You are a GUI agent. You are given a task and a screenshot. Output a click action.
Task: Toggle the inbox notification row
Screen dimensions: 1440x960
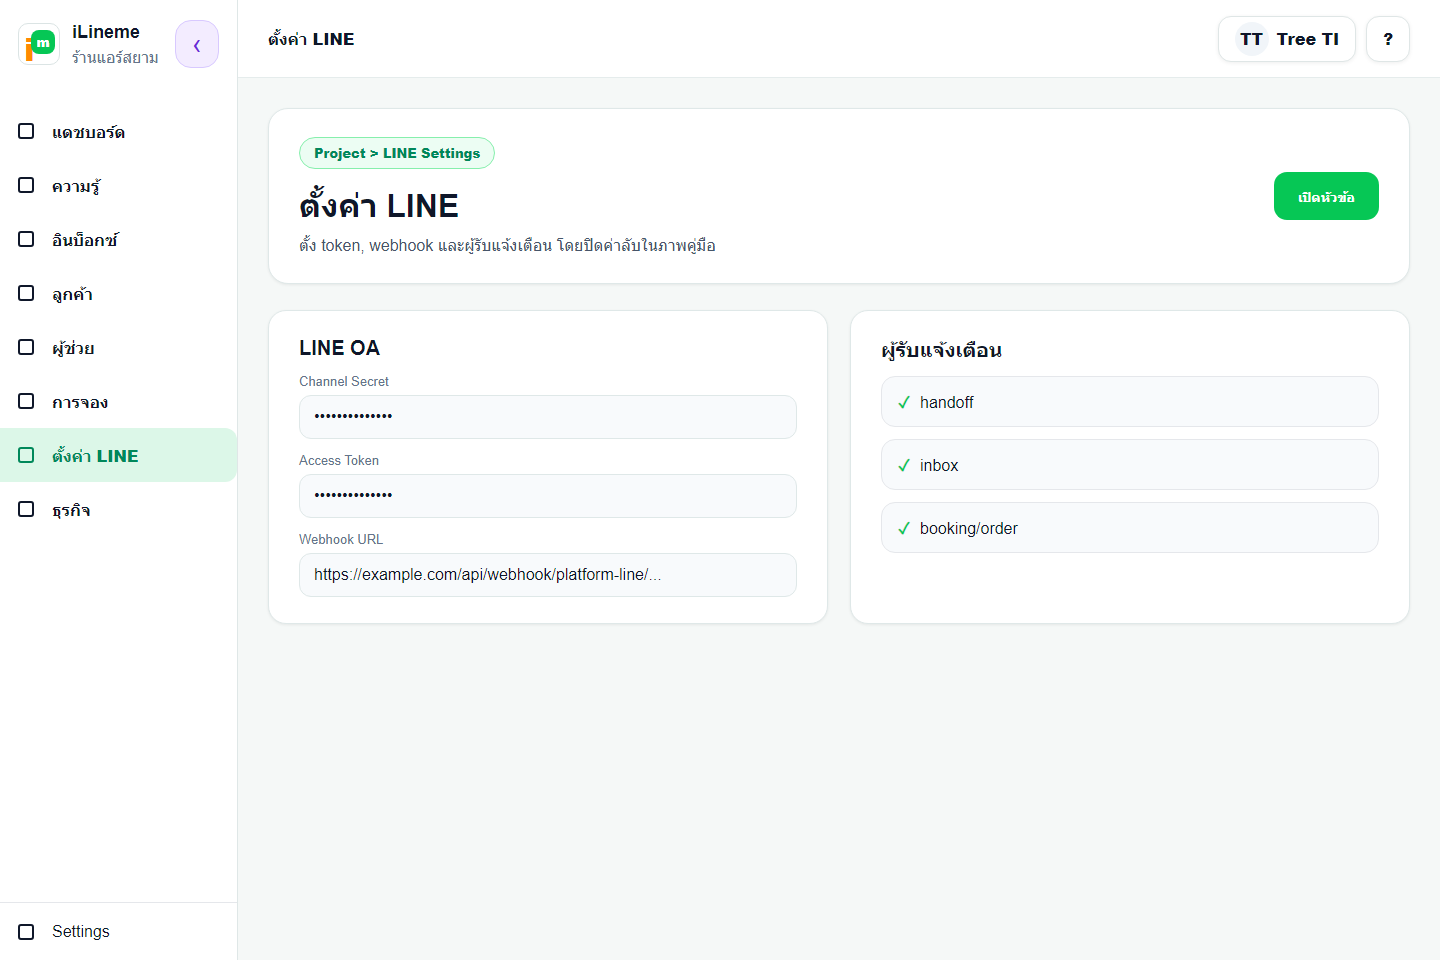coord(1130,465)
